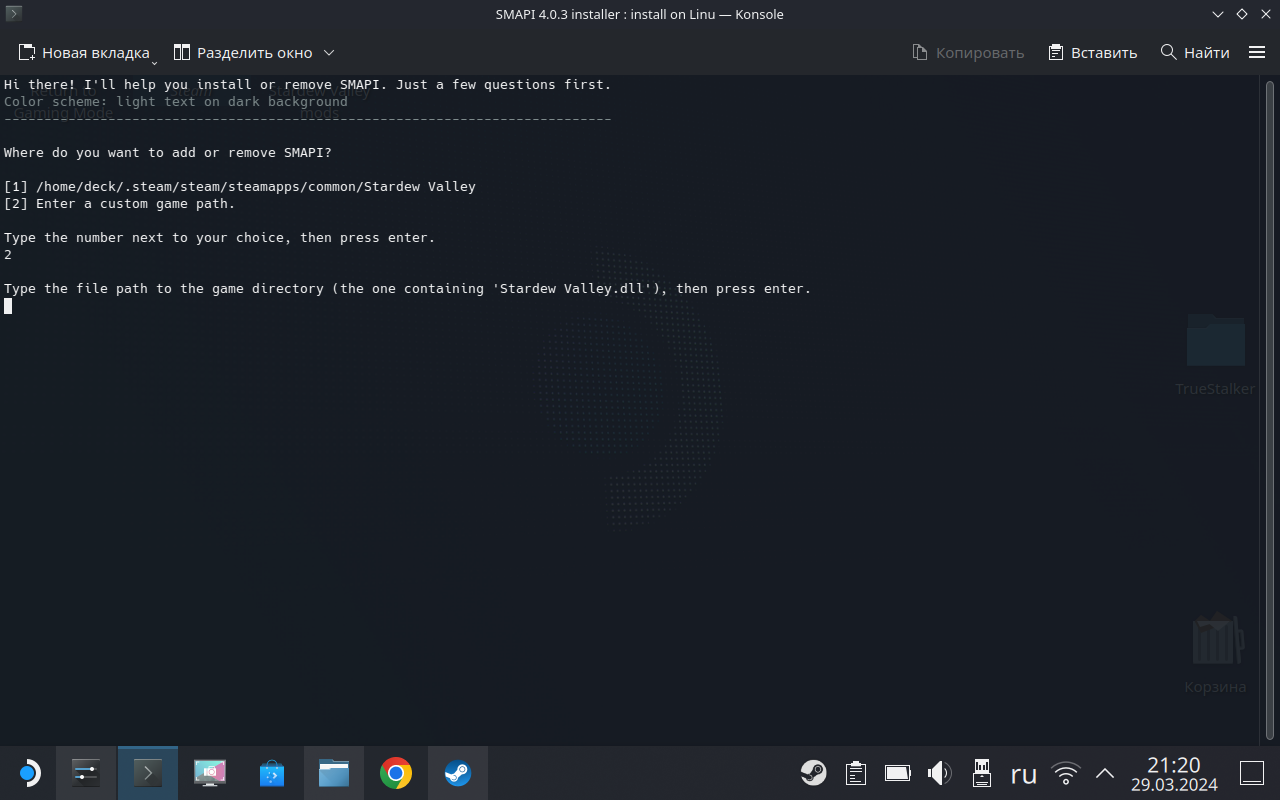Viewport: 1280px width, 800px height.
Task: Open the volume control in the system tray
Action: 939,773
